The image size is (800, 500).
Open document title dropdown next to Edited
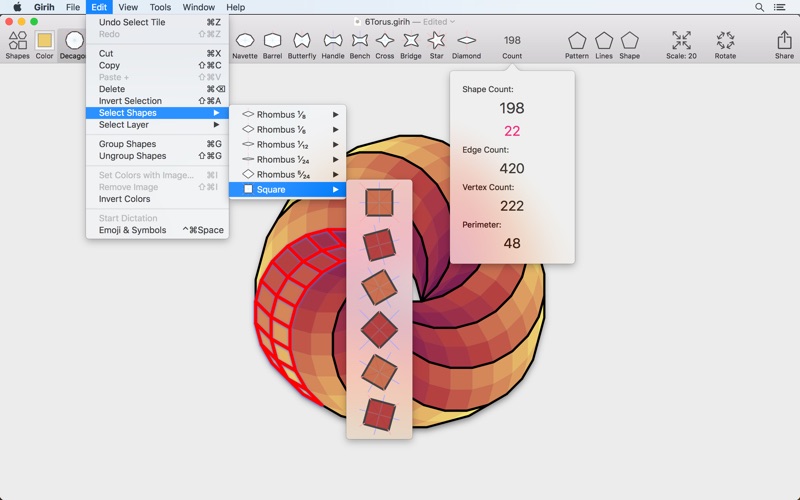pyautogui.click(x=452, y=21)
